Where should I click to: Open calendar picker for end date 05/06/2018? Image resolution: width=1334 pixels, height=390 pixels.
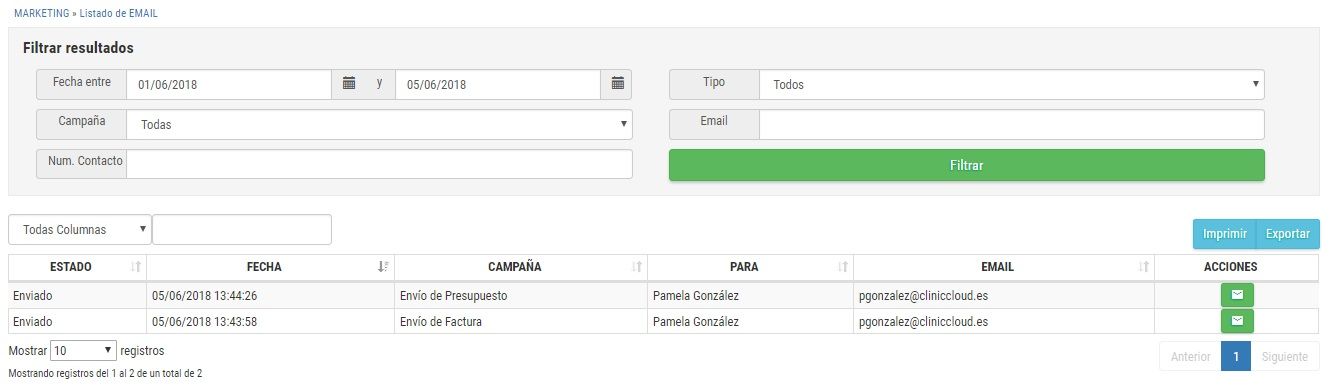[x=617, y=84]
